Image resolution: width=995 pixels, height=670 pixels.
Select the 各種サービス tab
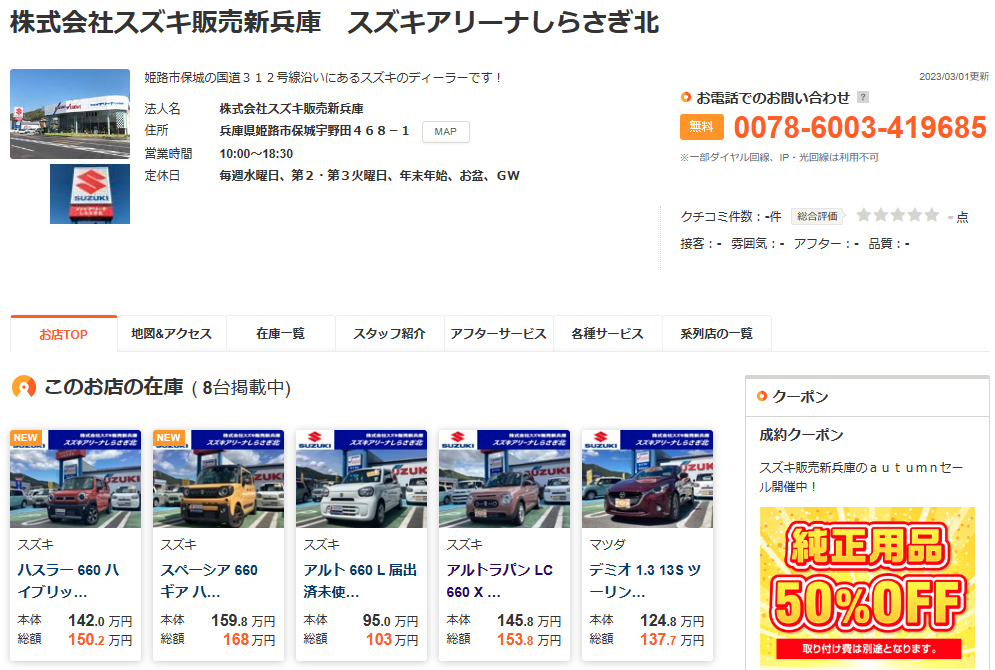coord(607,334)
